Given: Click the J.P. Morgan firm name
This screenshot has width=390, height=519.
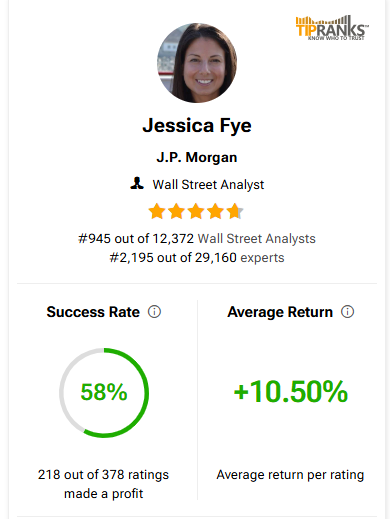Looking at the screenshot, I should coord(197,157).
